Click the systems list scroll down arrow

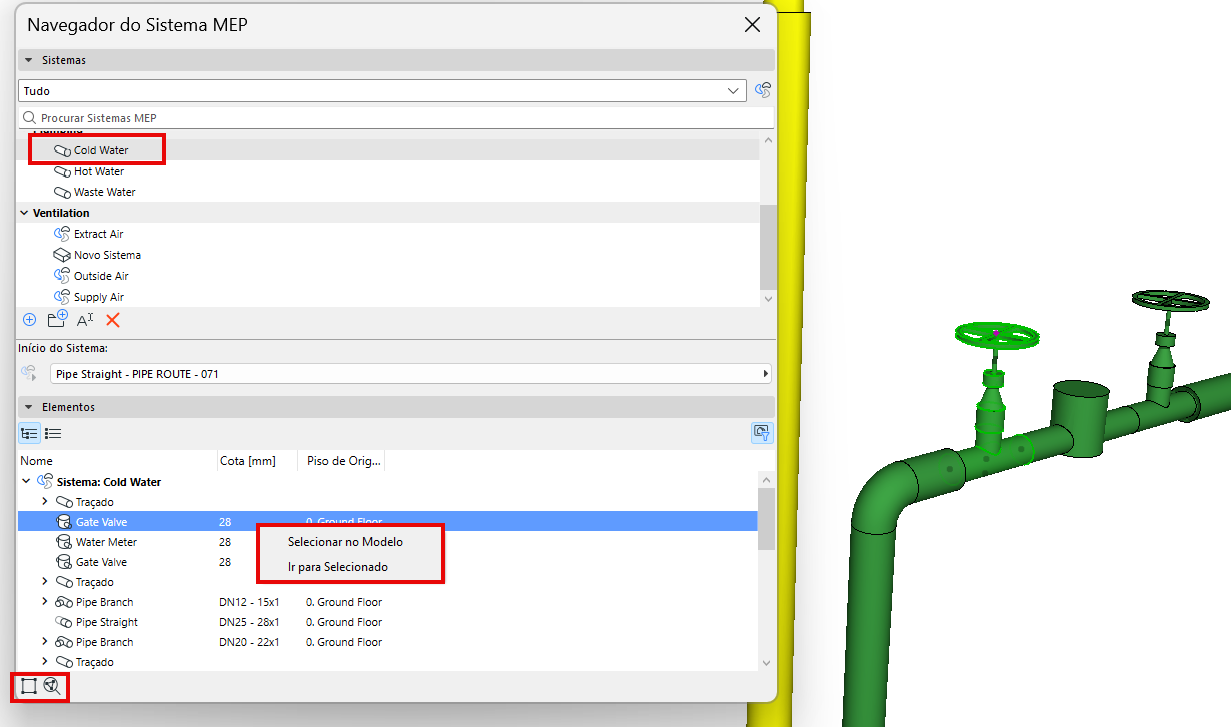coord(767,298)
